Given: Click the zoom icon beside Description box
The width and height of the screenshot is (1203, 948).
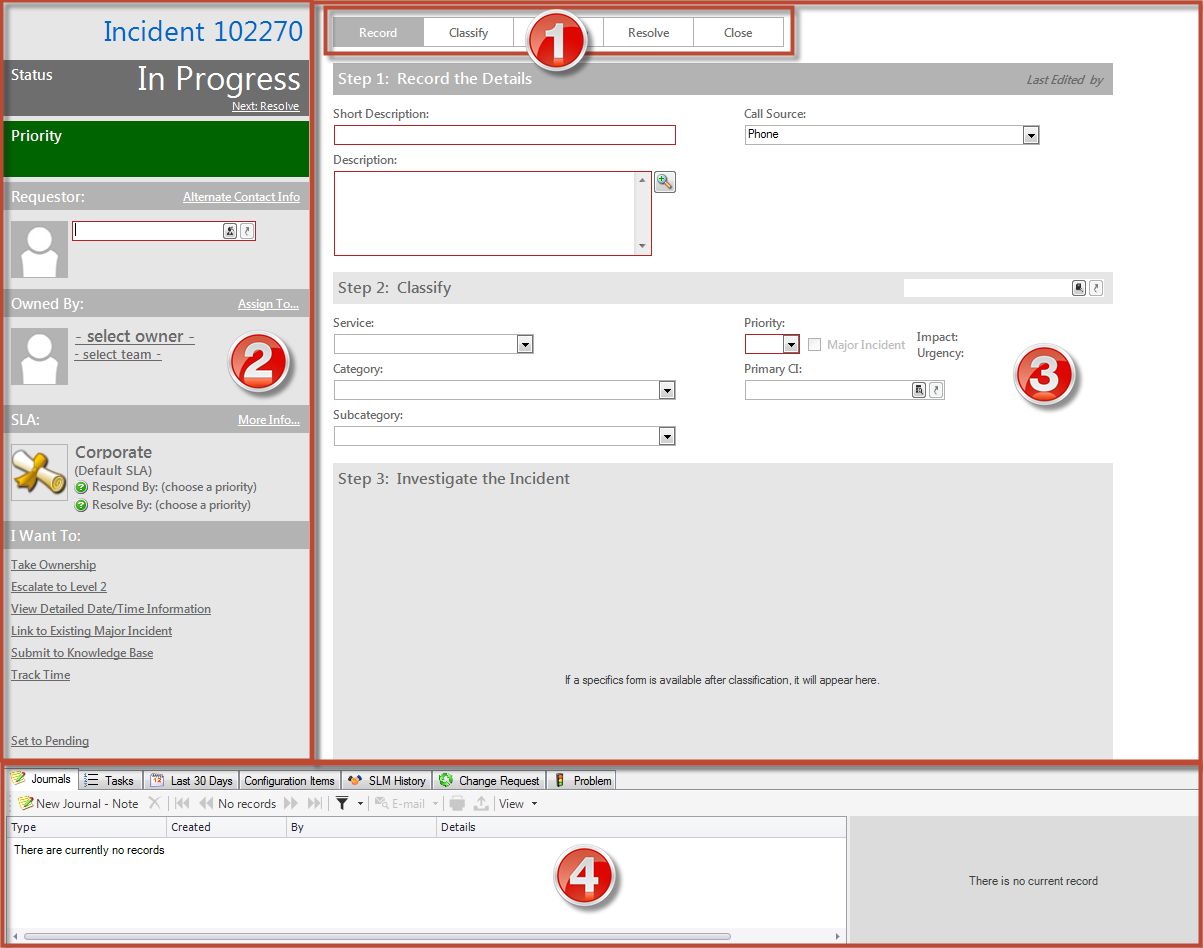Looking at the screenshot, I should coord(665,182).
